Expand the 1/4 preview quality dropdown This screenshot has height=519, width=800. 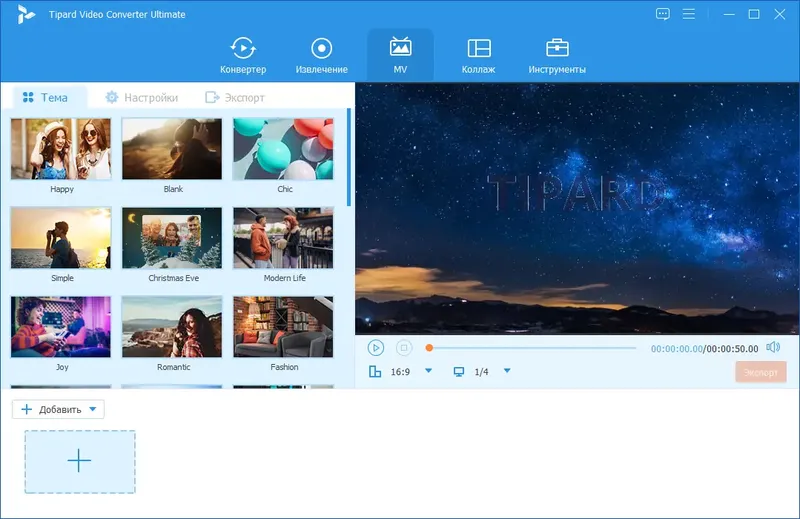click(507, 371)
